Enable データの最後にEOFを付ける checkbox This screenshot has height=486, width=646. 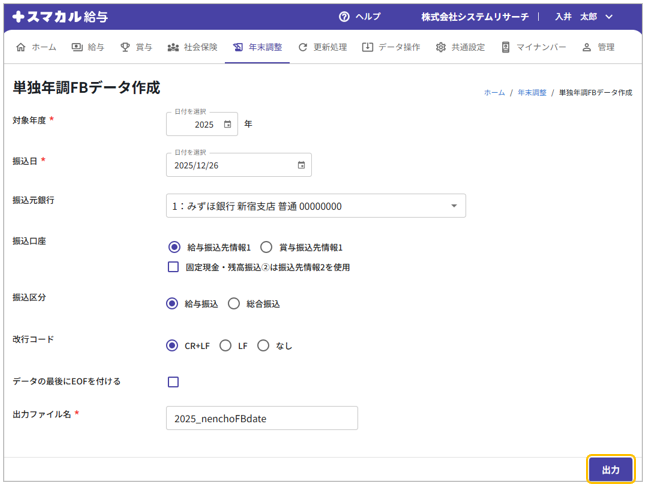(x=173, y=382)
